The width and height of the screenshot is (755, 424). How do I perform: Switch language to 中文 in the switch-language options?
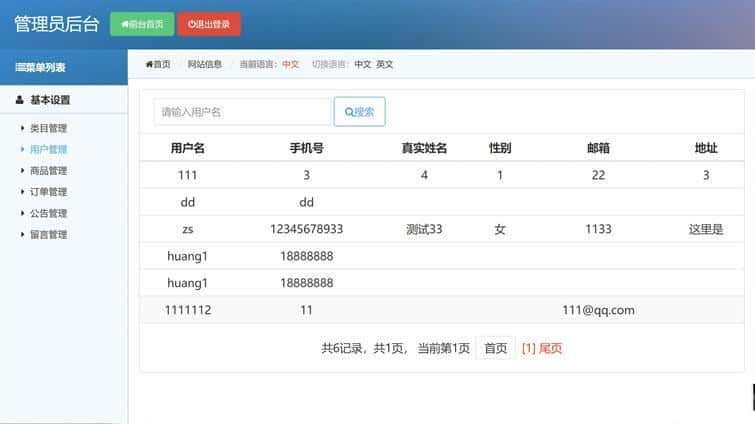pyautogui.click(x=363, y=64)
